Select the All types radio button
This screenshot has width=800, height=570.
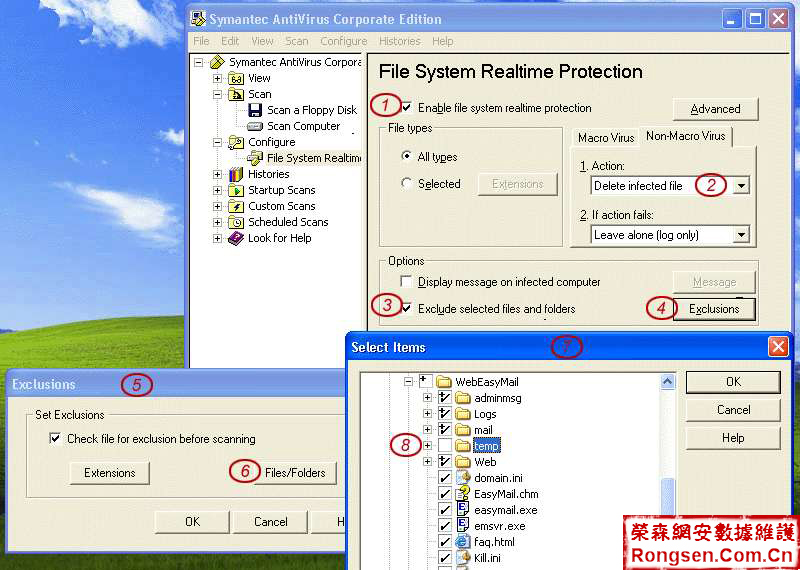(x=406, y=157)
